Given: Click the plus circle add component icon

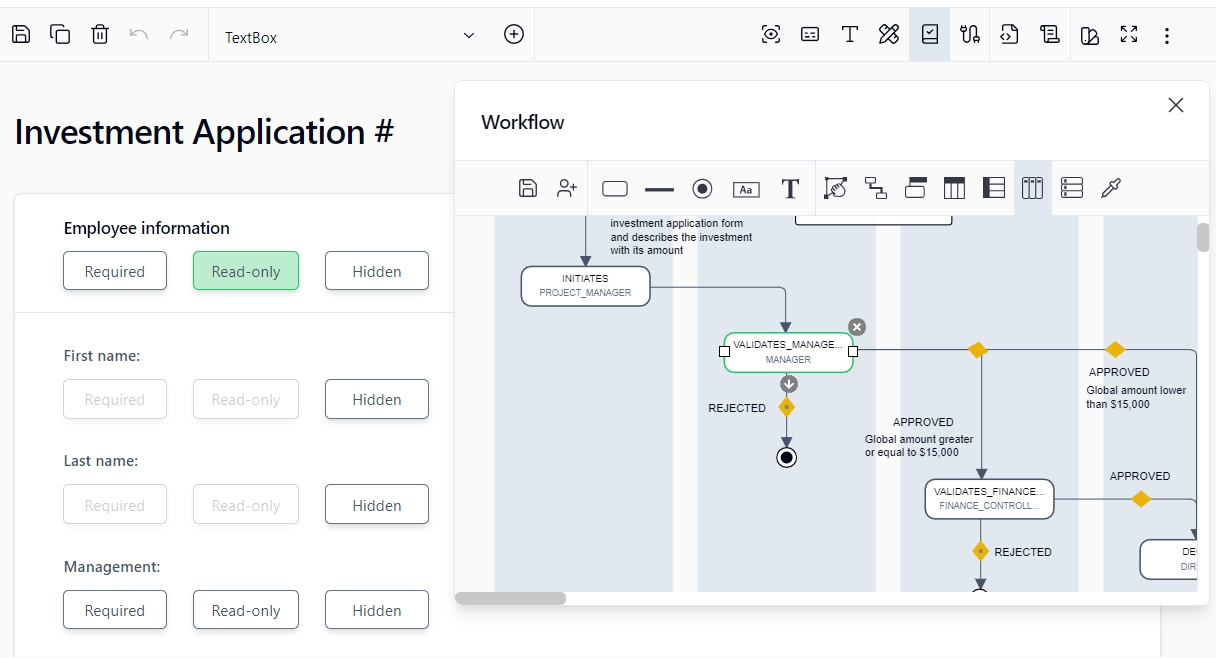Looking at the screenshot, I should click(x=513, y=35).
